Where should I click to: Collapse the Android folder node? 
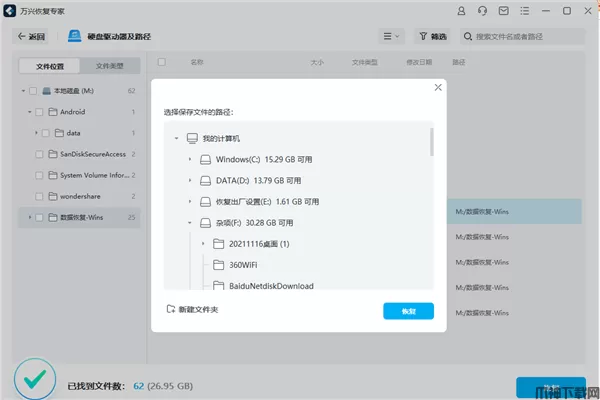(x=29, y=112)
